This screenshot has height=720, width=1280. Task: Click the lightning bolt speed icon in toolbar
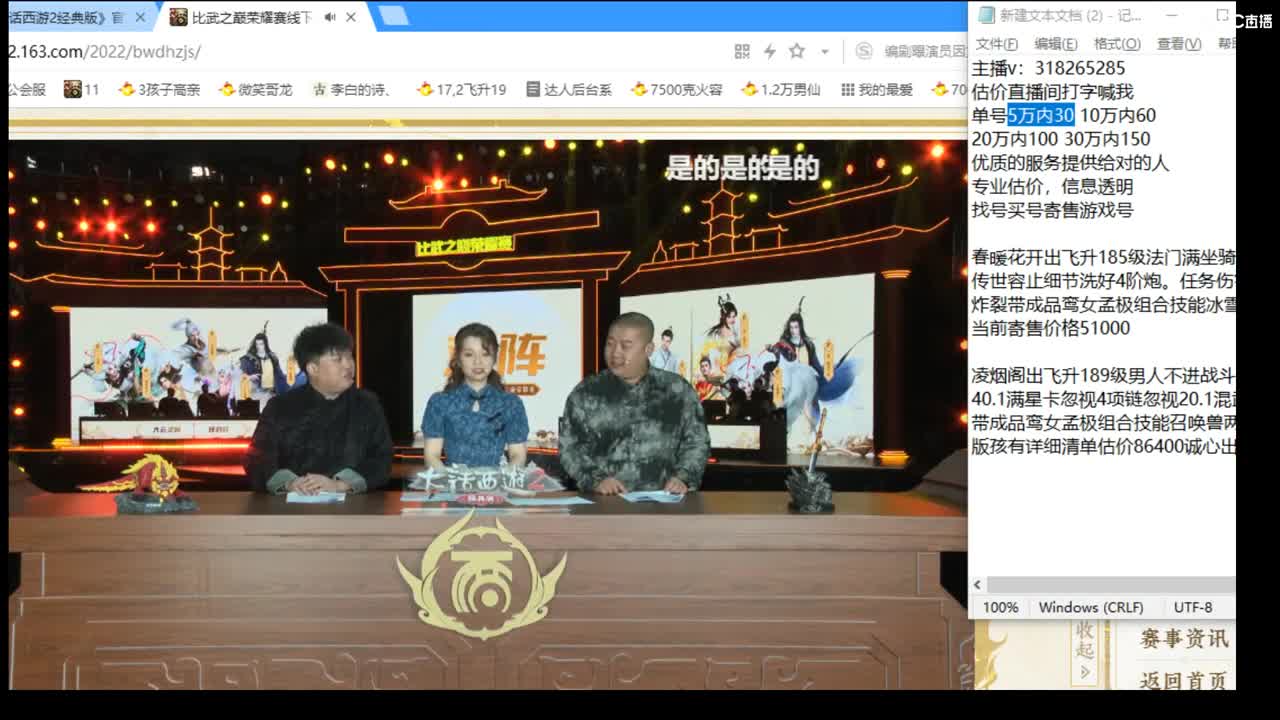771,51
